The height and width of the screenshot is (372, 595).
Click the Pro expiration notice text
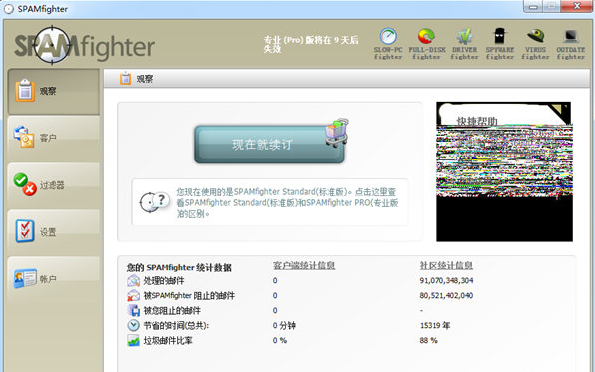point(310,44)
